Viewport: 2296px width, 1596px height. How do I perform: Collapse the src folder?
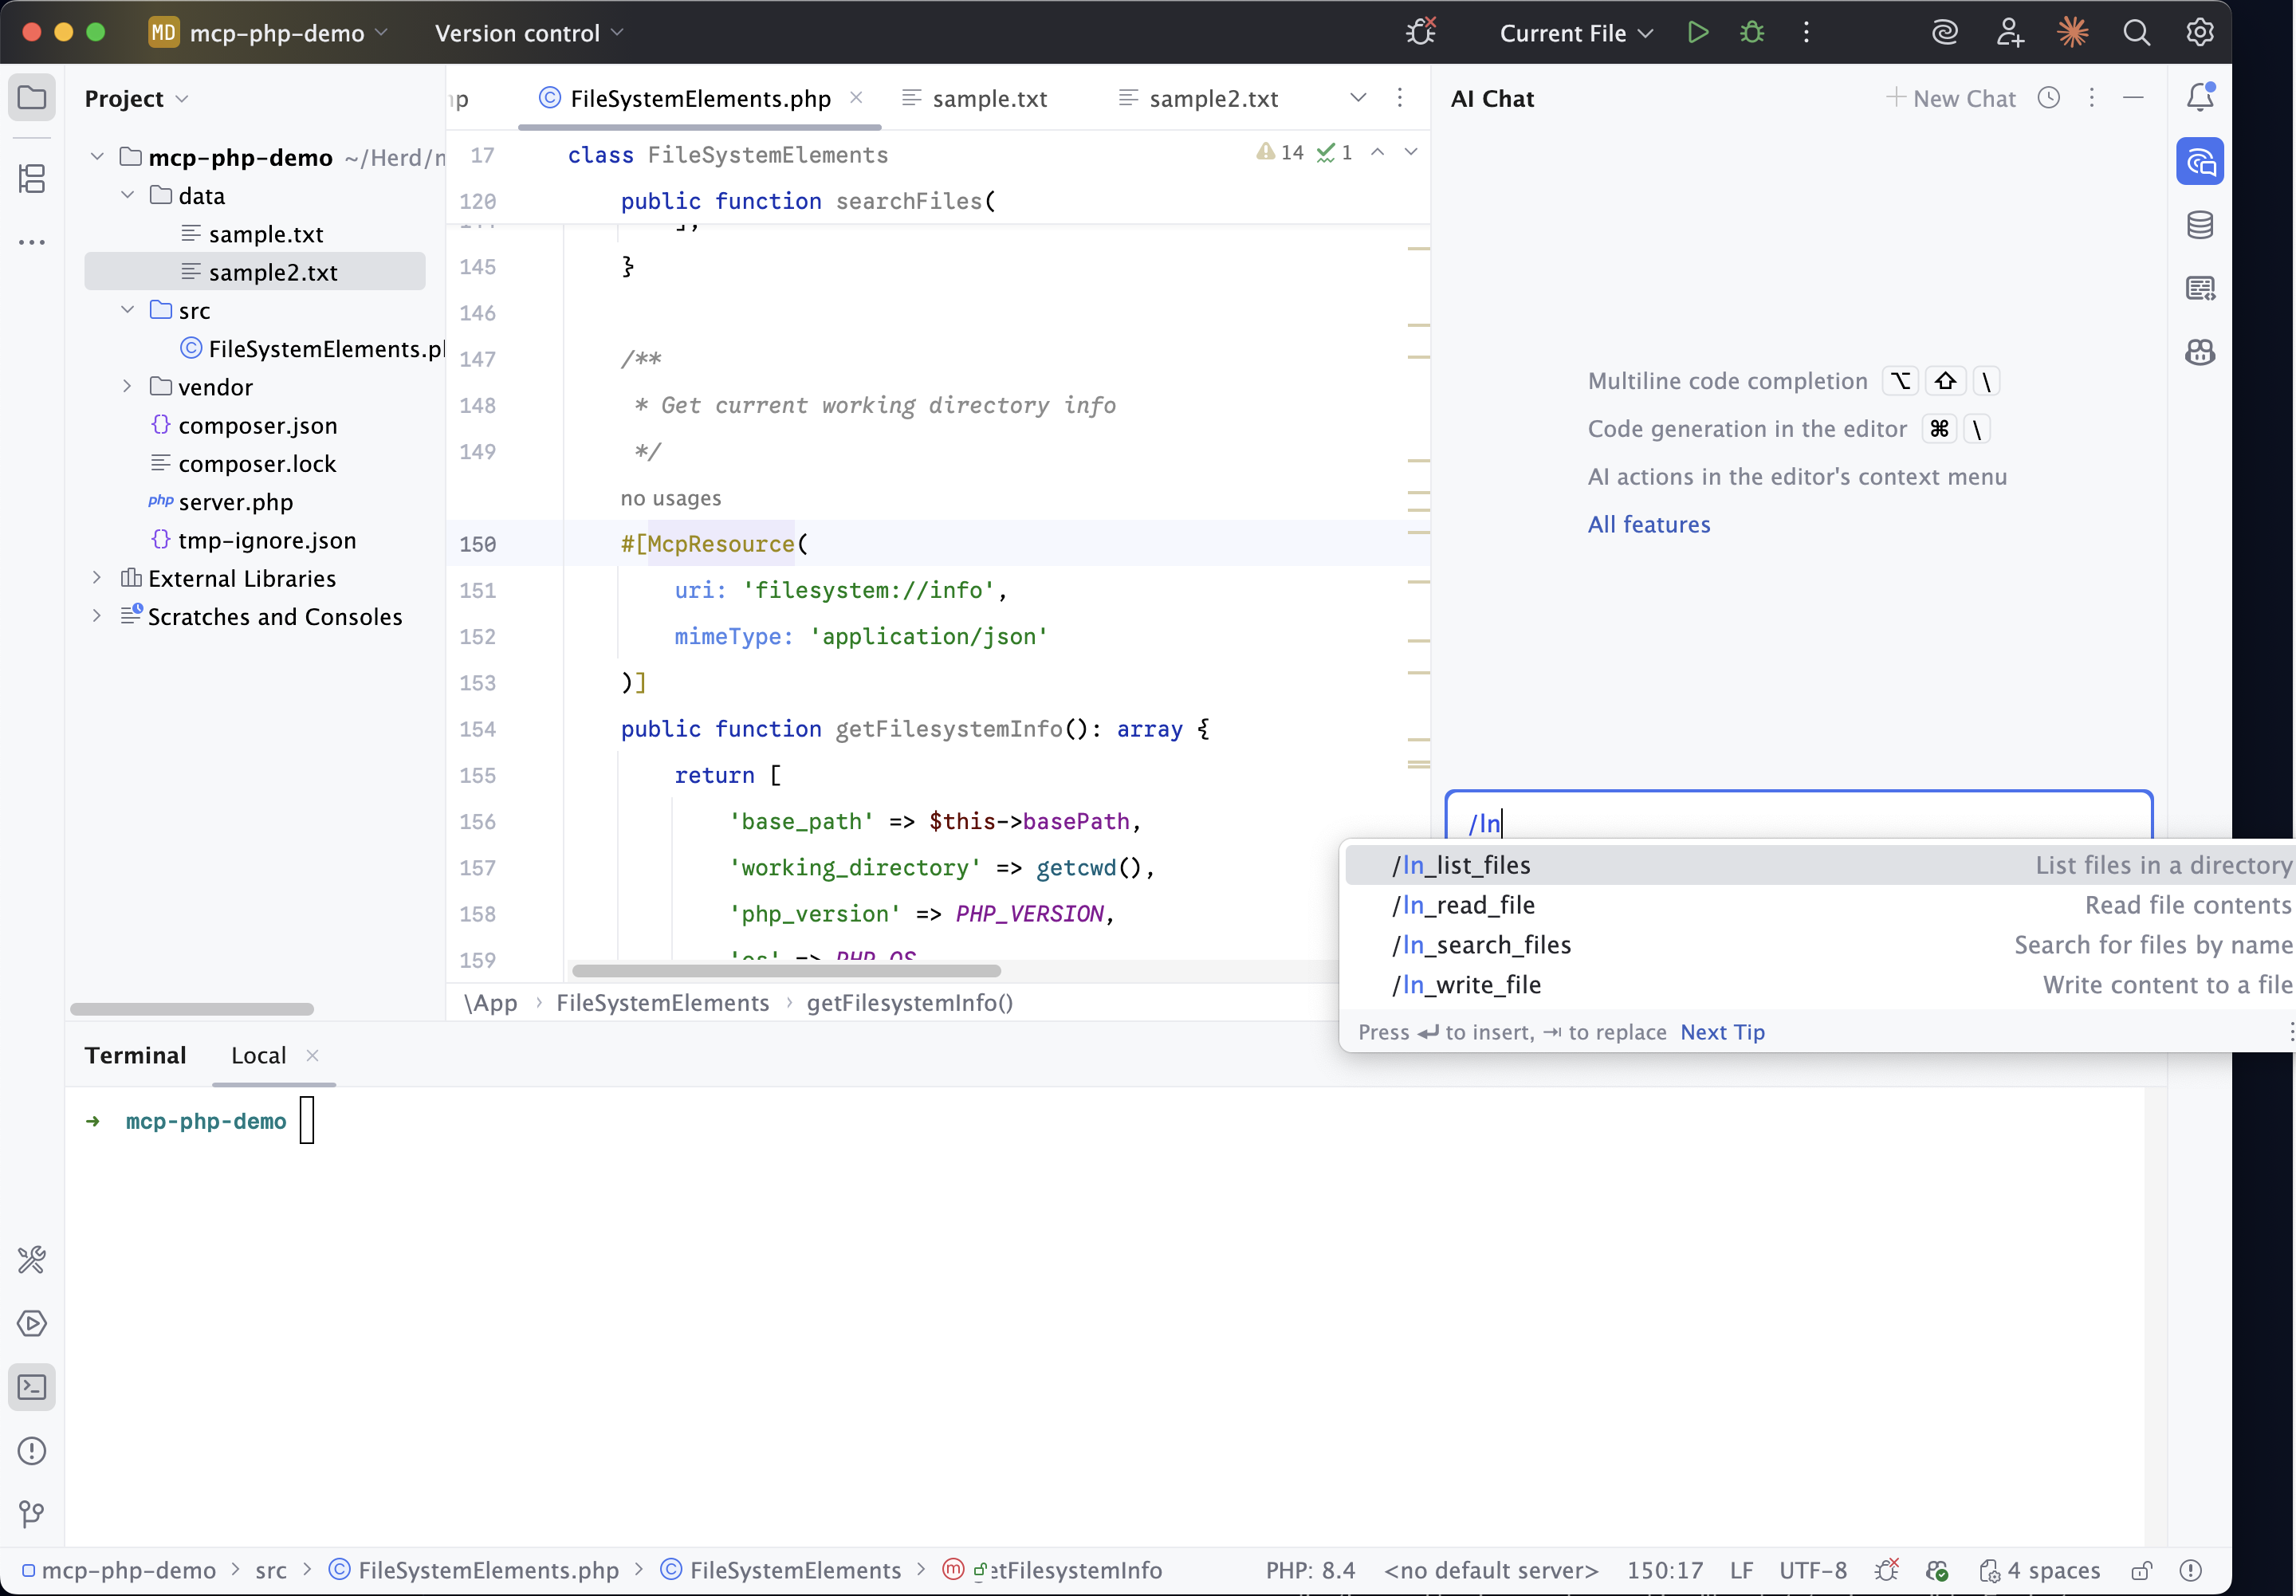click(127, 310)
